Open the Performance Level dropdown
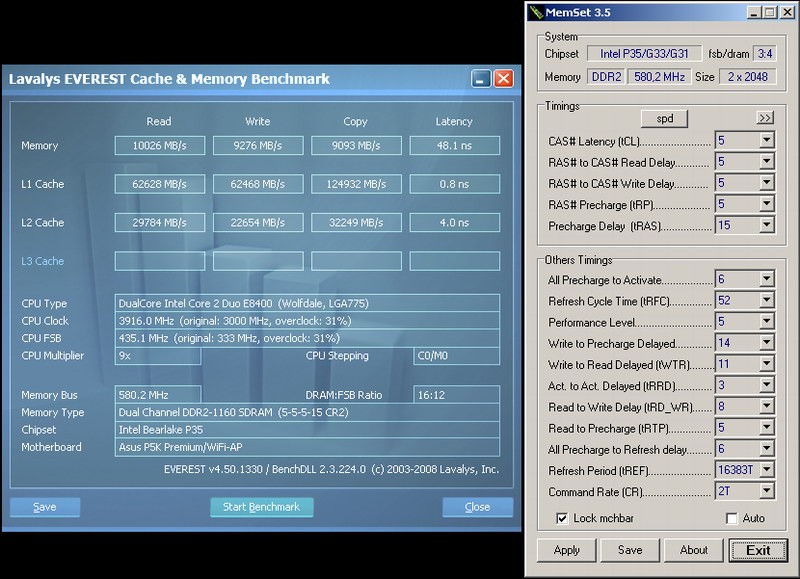Viewport: 800px width, 579px height. (766, 321)
